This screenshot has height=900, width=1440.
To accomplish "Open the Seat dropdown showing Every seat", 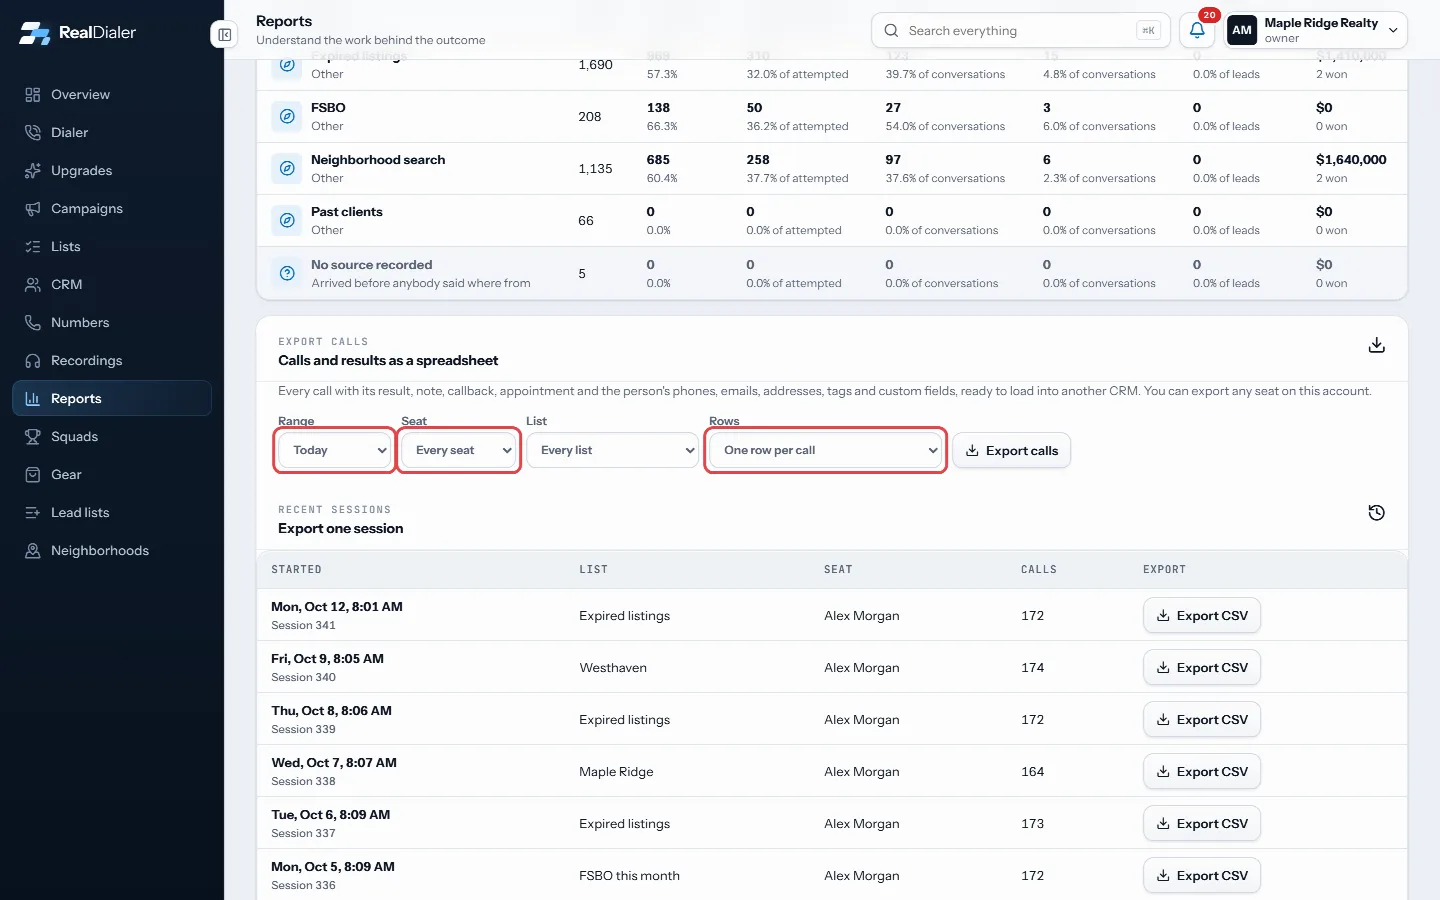I will coord(459,450).
